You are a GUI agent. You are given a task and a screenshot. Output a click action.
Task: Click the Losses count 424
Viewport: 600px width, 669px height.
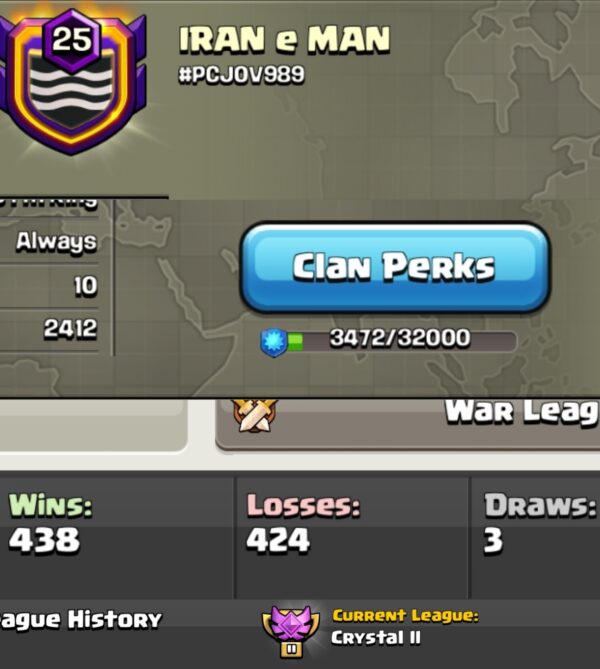coord(278,539)
